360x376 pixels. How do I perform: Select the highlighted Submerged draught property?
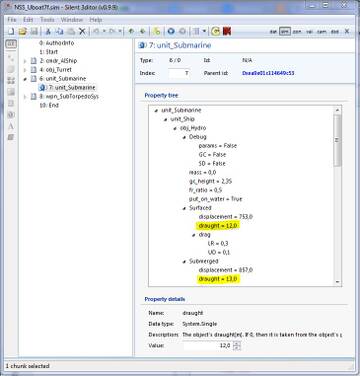coord(218,279)
